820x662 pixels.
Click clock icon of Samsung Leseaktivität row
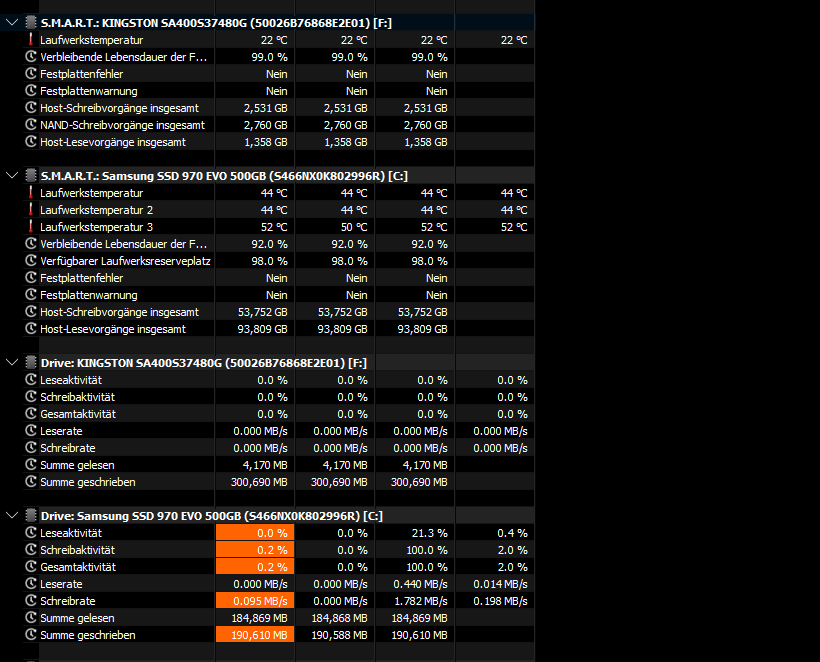[31, 532]
